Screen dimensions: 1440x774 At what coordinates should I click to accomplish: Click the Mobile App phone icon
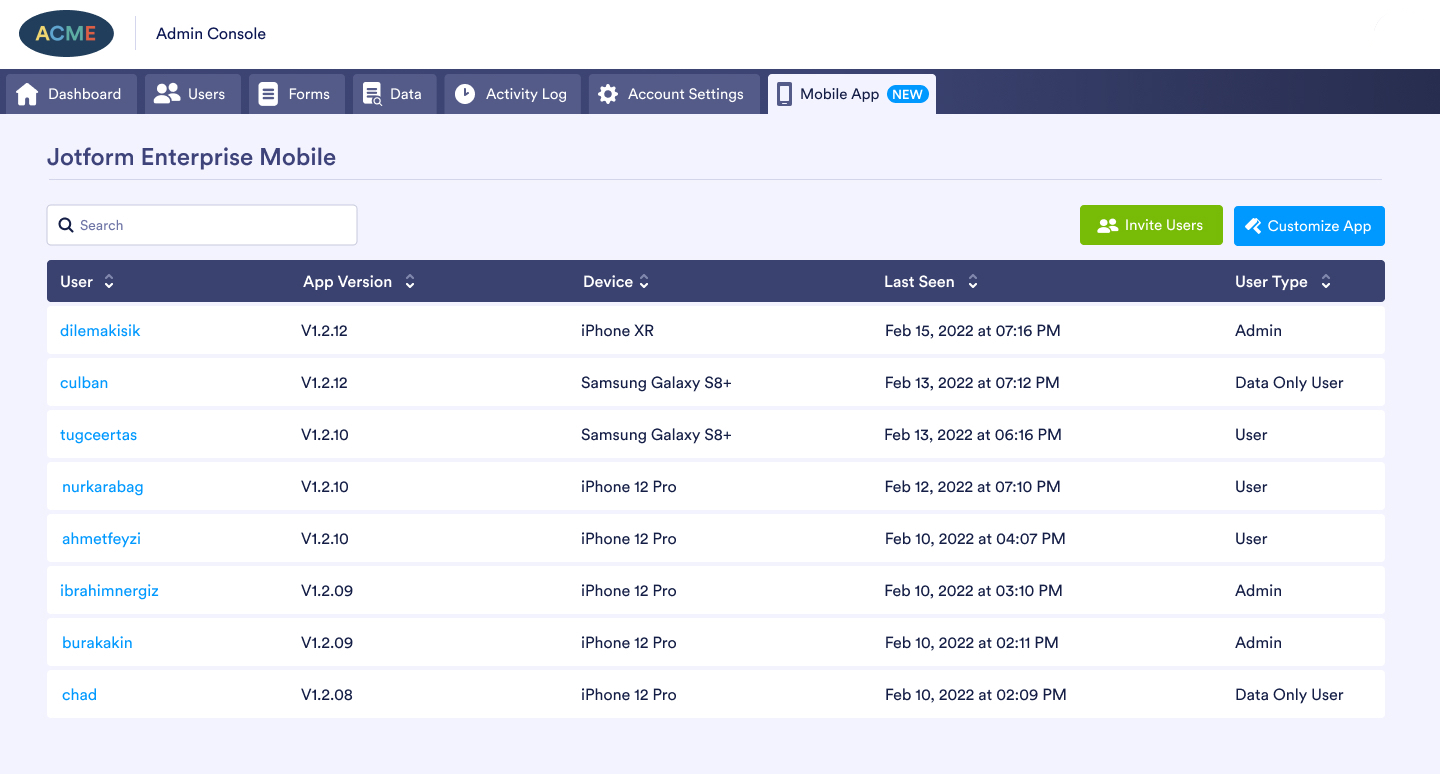pos(785,94)
